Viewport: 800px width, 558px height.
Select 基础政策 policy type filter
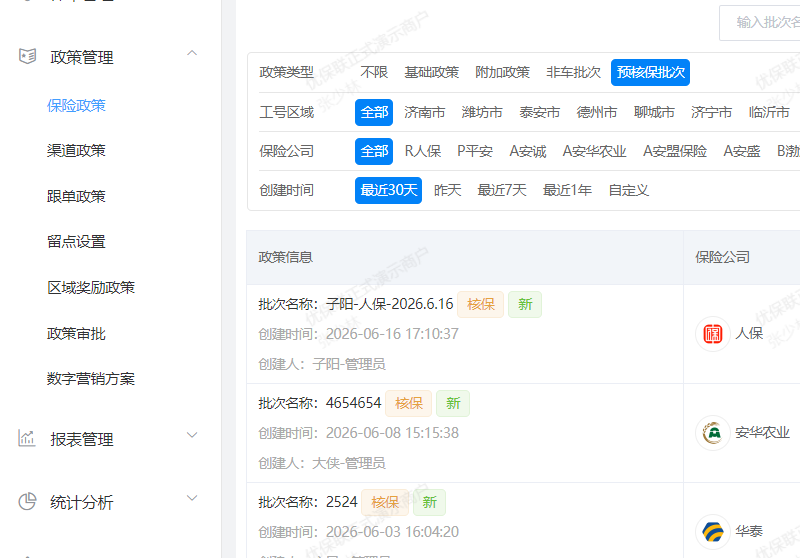click(x=432, y=72)
